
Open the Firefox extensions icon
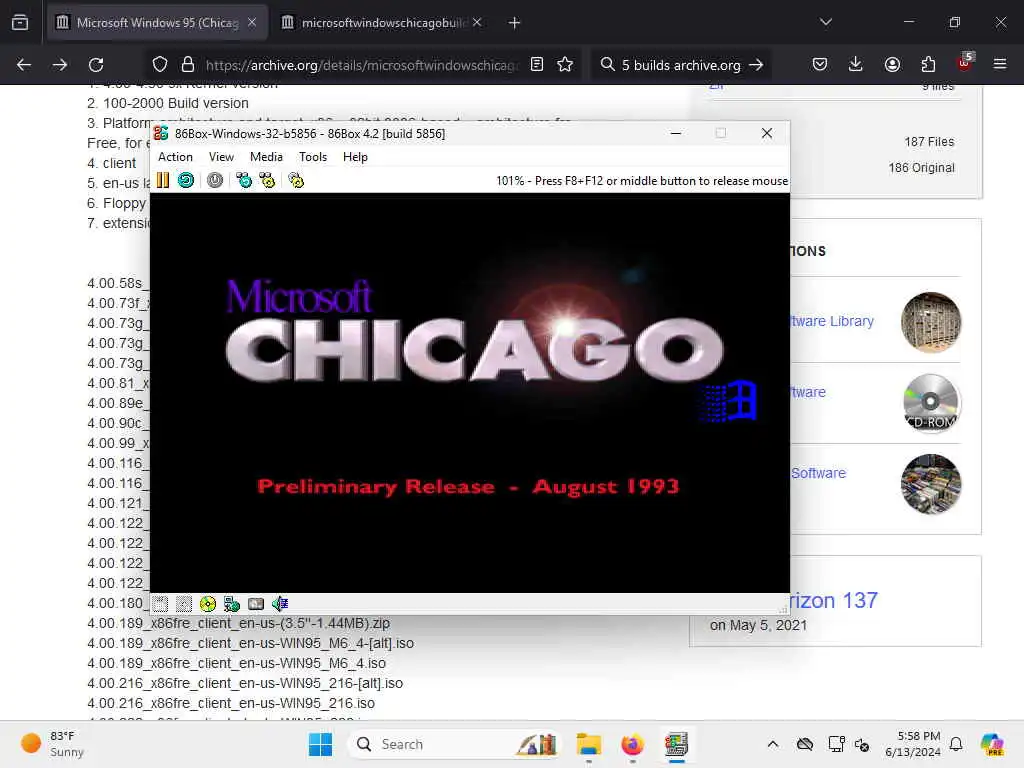click(928, 65)
